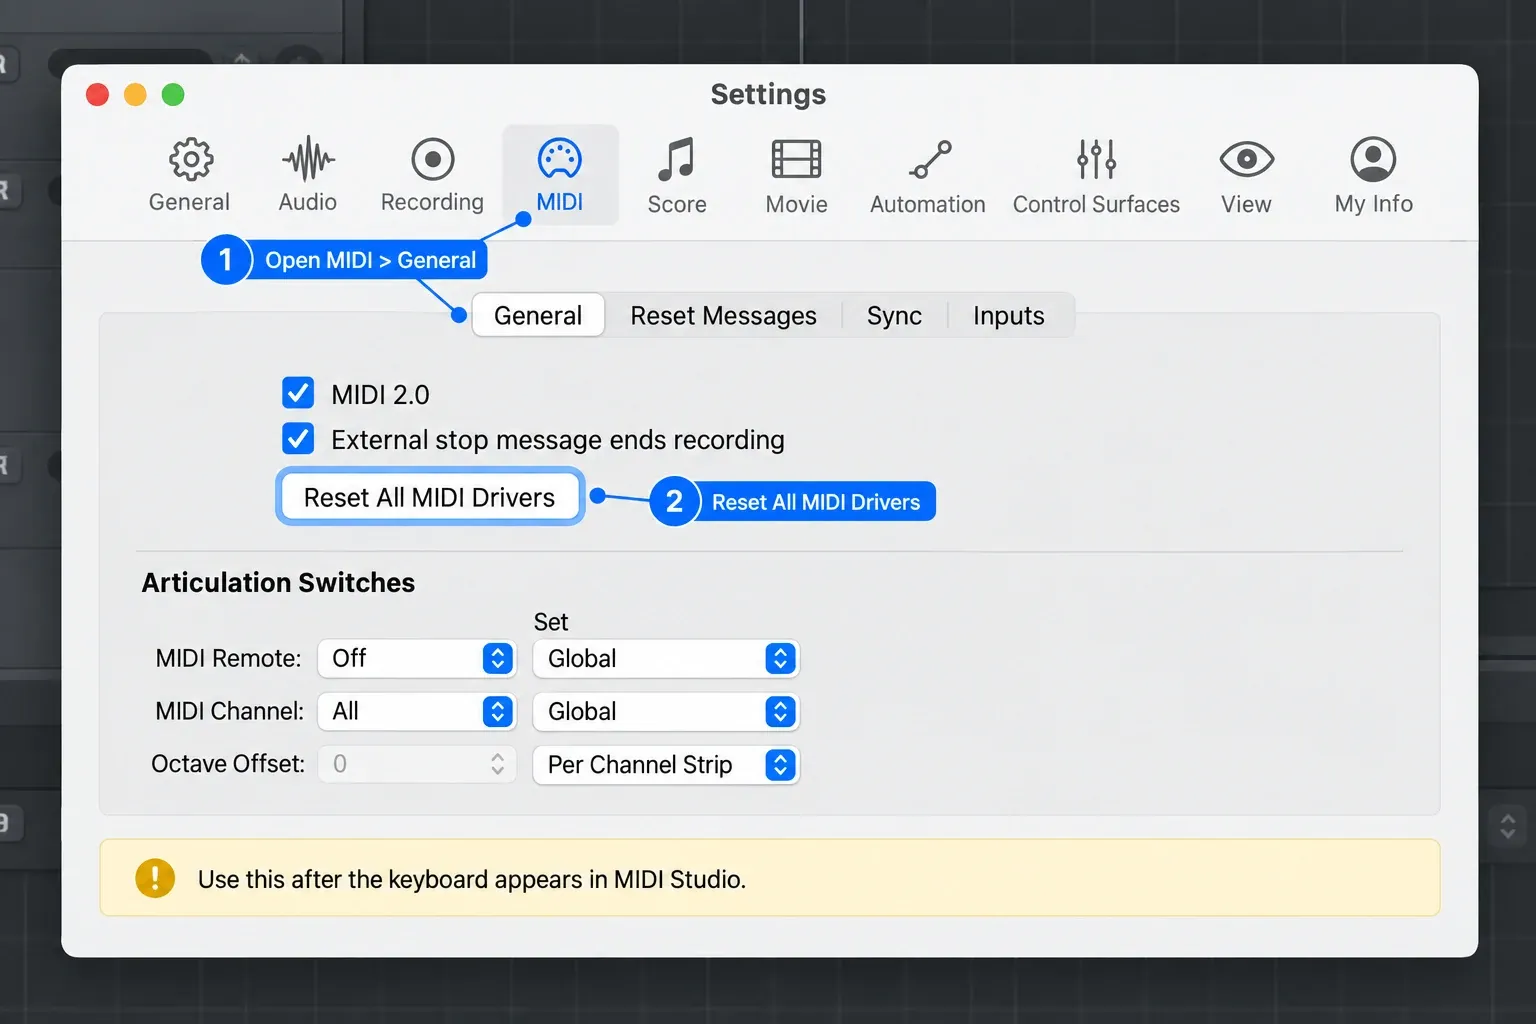
Task: Click the Octave Offset label
Action: point(228,764)
